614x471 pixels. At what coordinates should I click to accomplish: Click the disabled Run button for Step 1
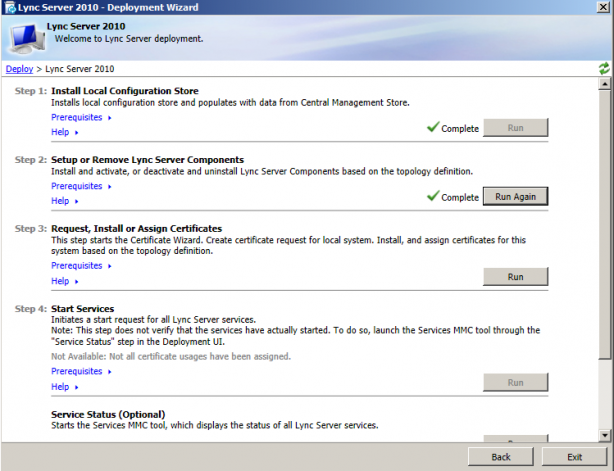click(x=515, y=128)
